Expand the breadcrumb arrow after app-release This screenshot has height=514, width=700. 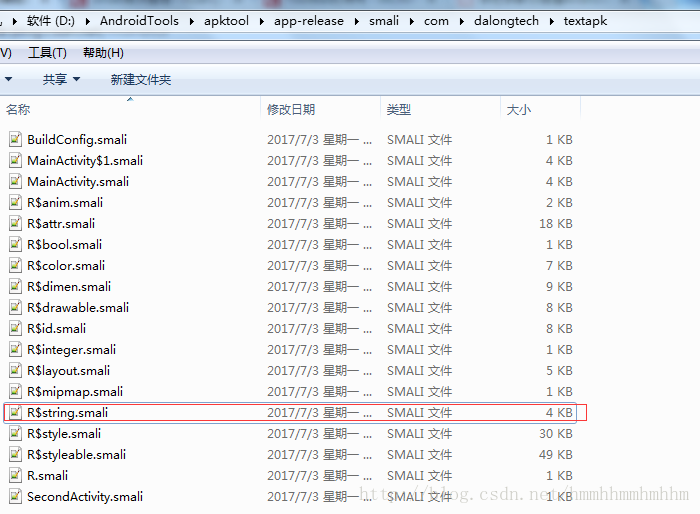356,21
